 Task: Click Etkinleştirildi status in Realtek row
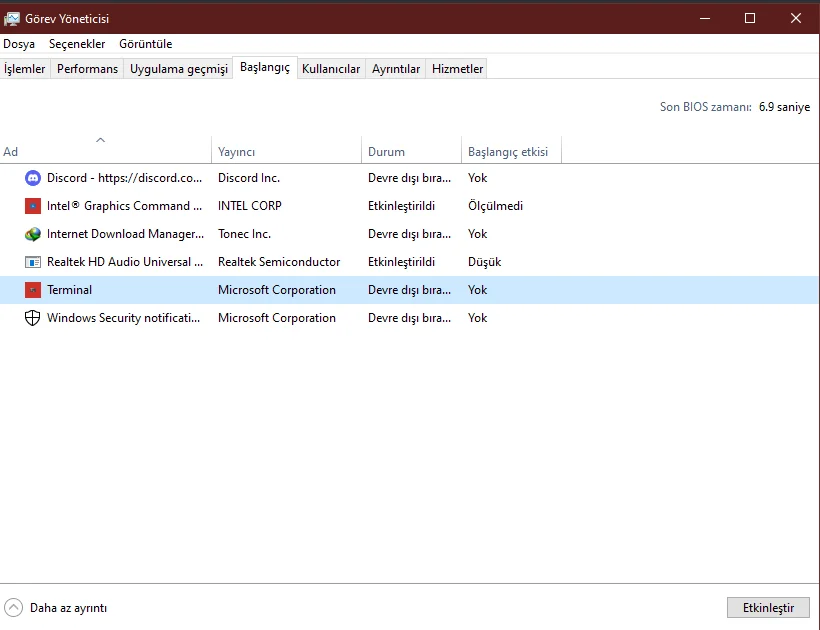[401, 262]
